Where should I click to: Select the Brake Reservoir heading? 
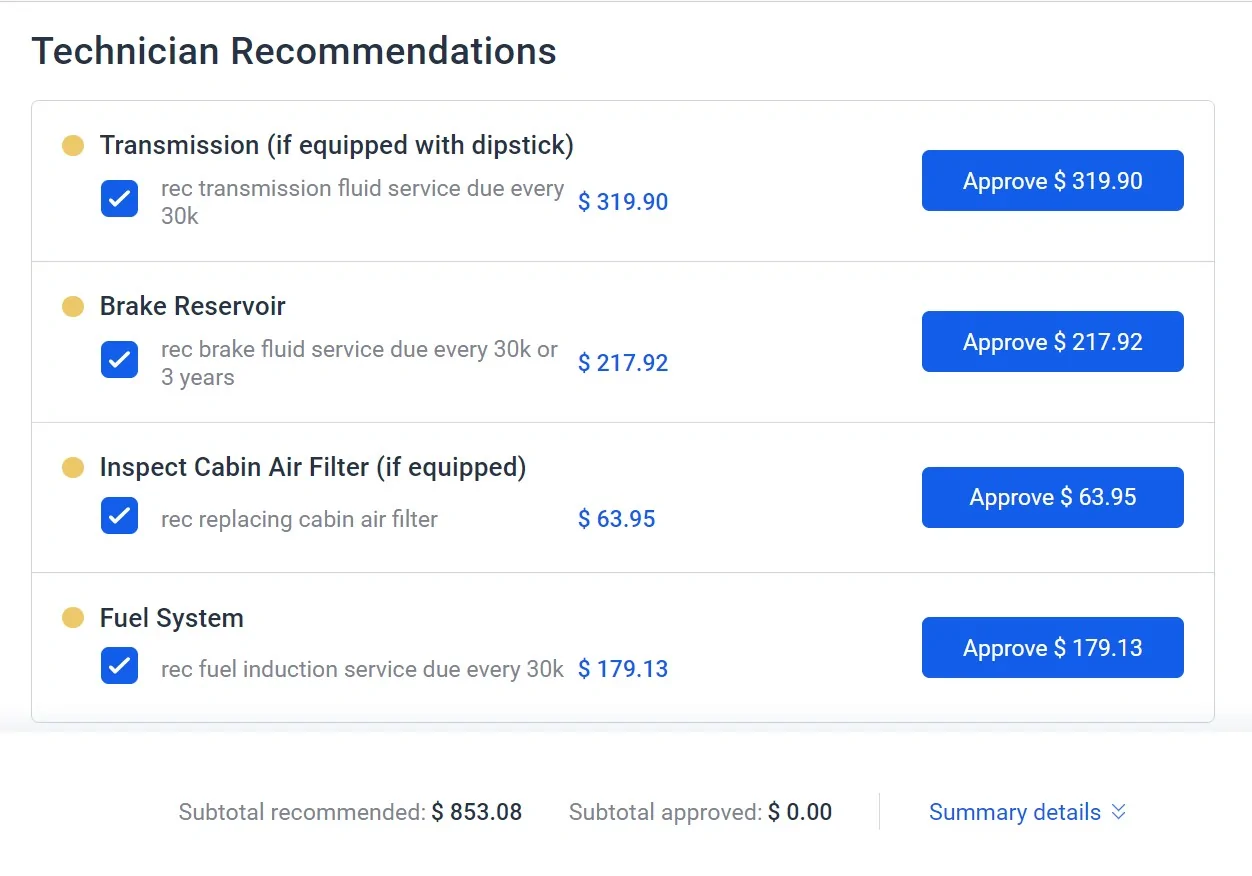(x=193, y=306)
